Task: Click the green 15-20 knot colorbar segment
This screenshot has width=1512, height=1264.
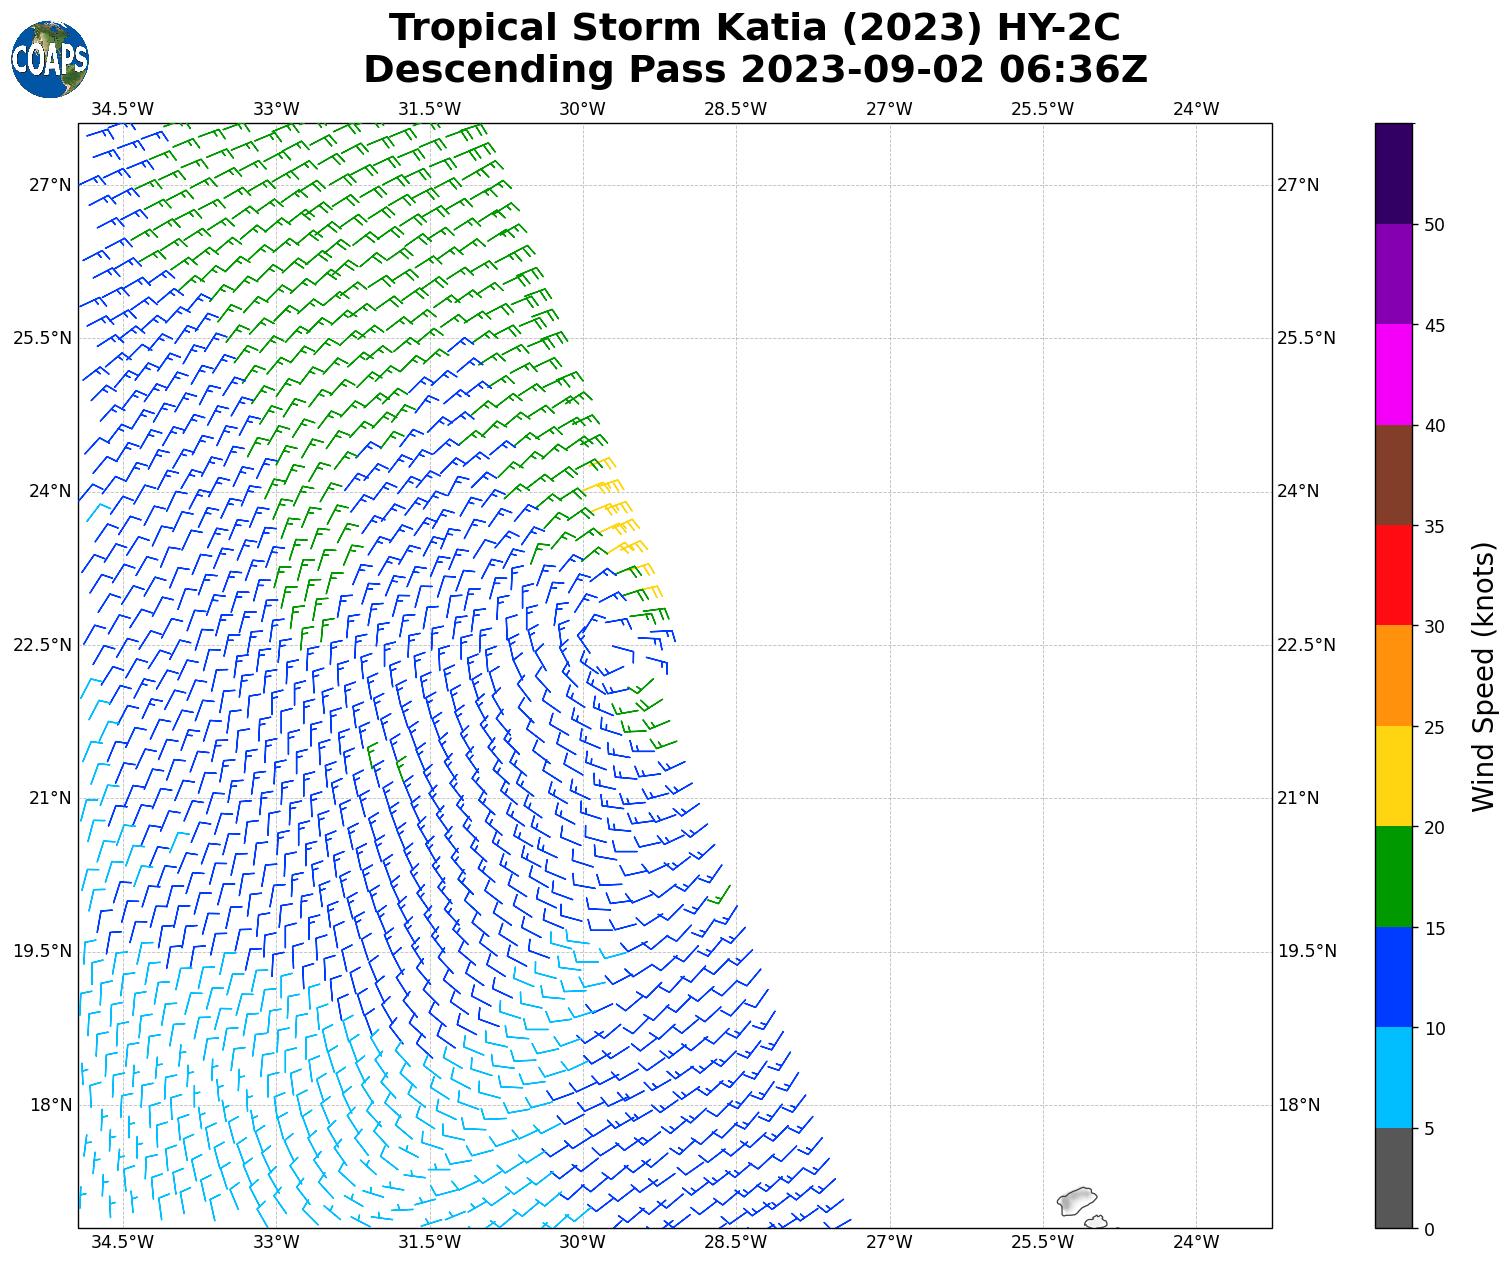Action: click(x=1393, y=876)
